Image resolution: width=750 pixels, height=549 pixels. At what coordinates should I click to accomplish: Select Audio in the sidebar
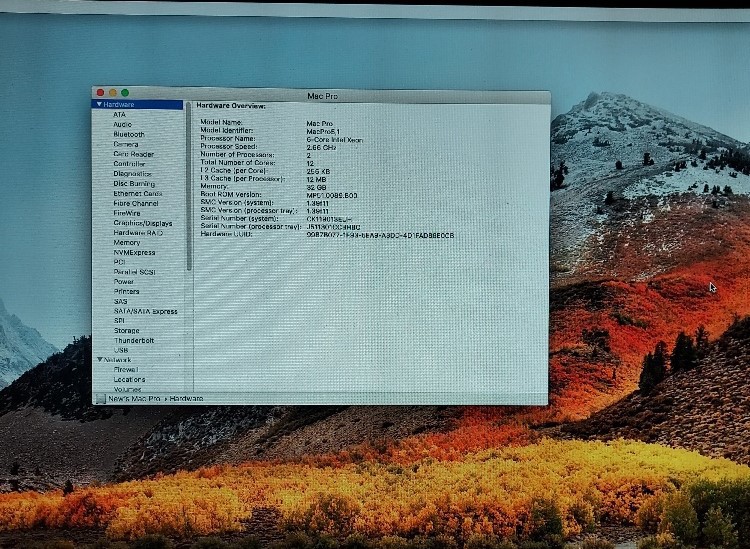[122, 124]
